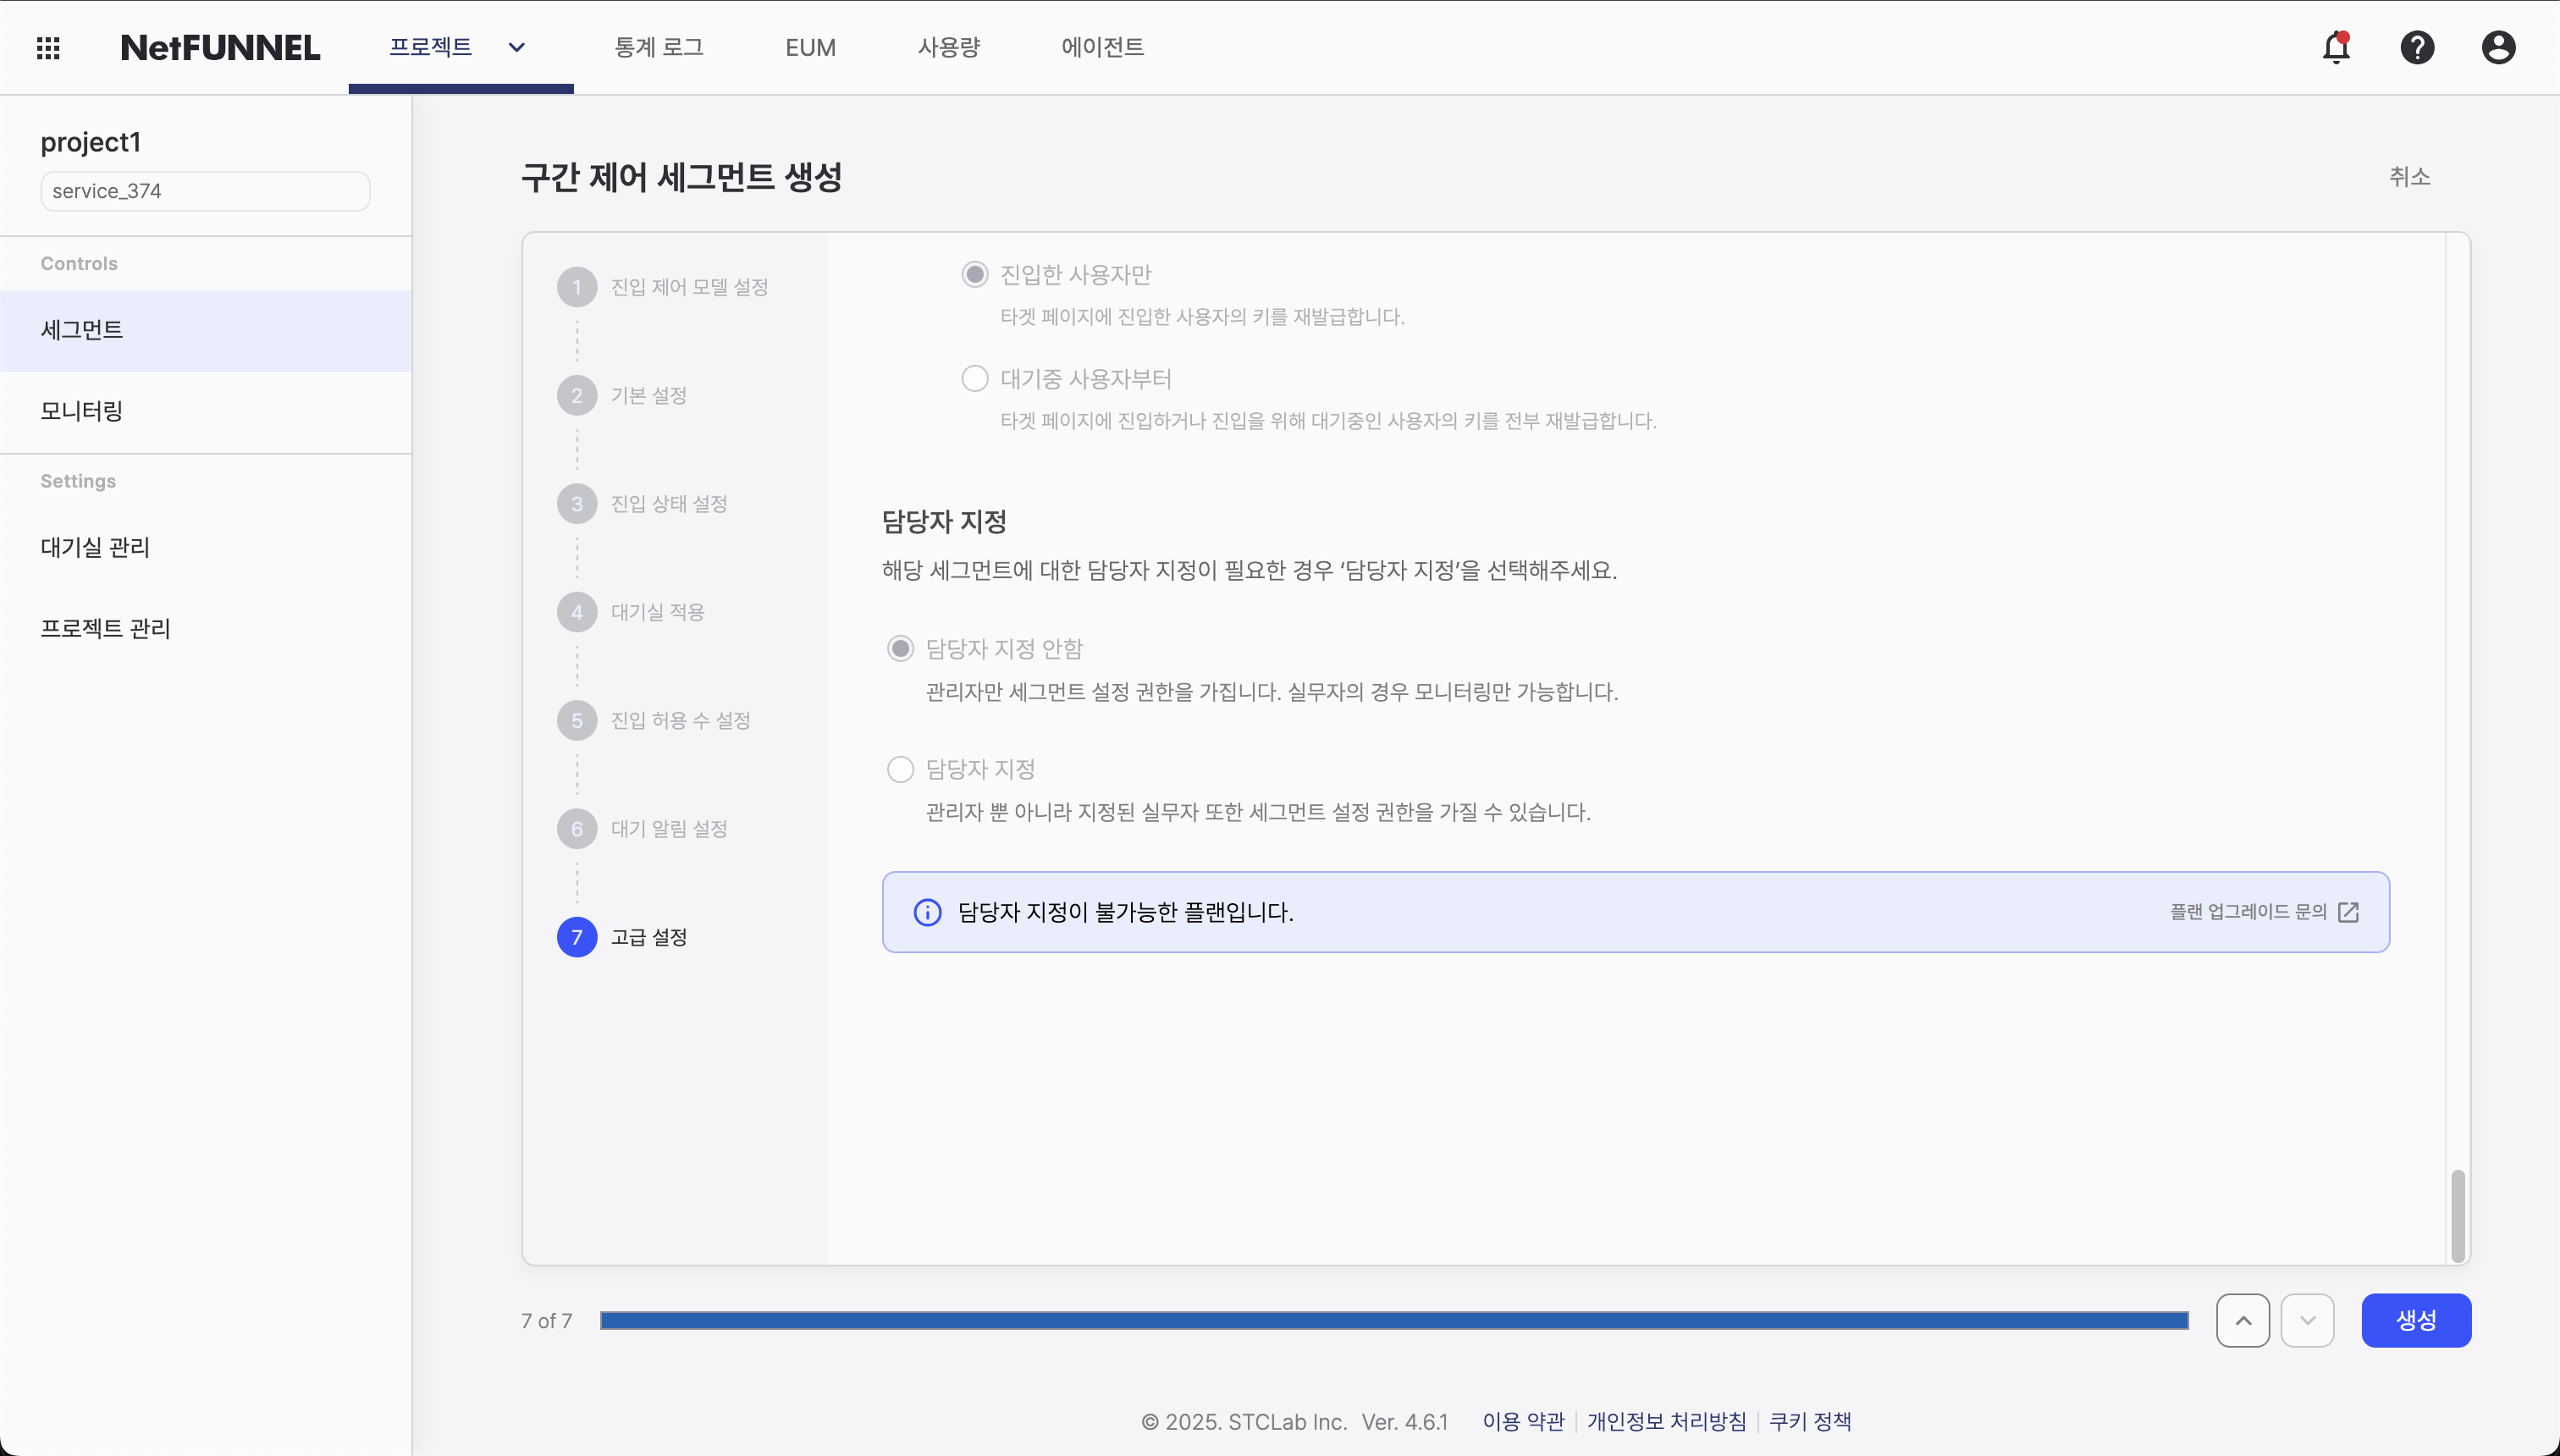Open 플랜 업그레이드 문의 external link icon
Screen dimensions: 2560x1456
point(2348,911)
